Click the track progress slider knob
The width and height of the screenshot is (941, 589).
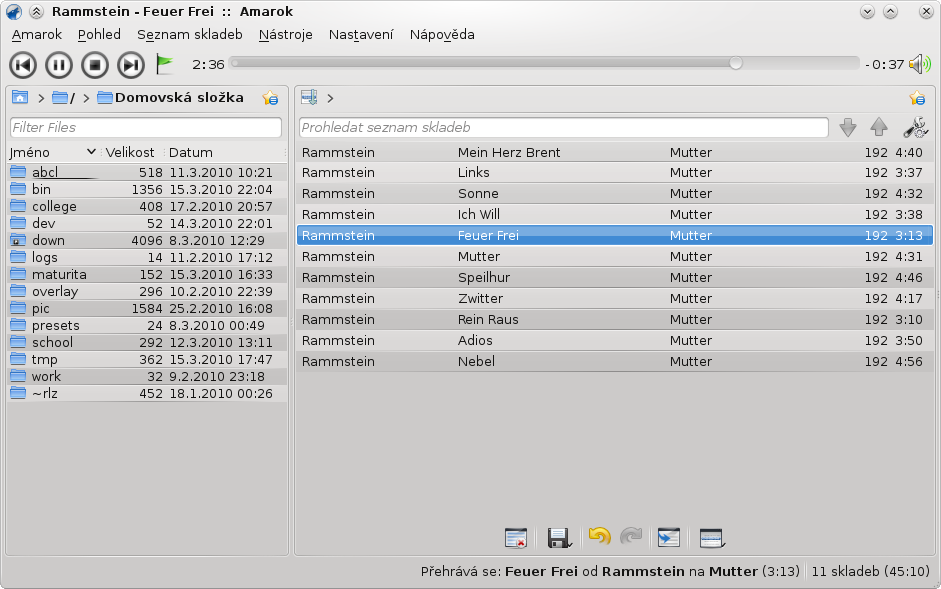pos(736,63)
